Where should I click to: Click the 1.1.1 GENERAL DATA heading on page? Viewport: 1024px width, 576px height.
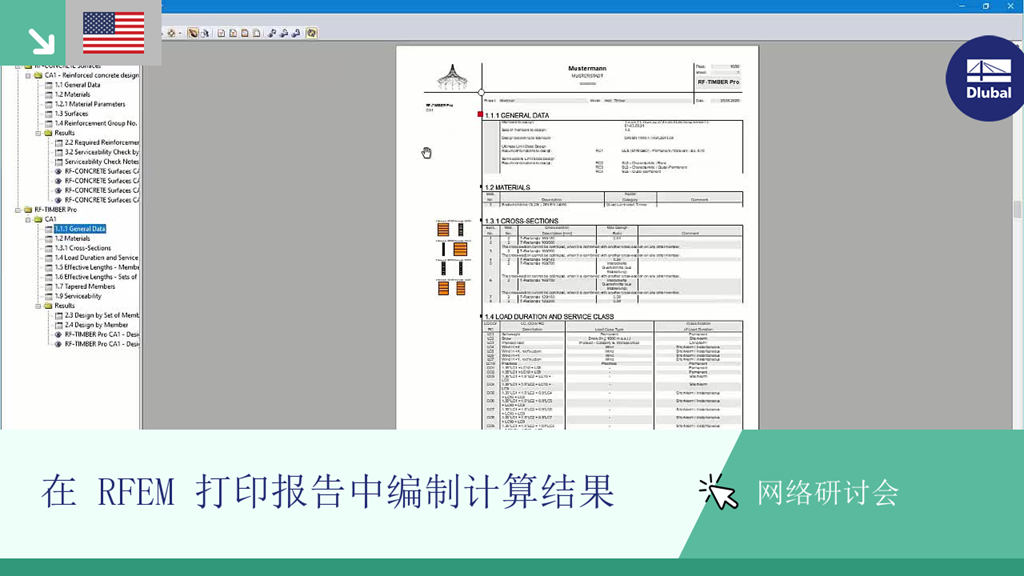click(517, 116)
